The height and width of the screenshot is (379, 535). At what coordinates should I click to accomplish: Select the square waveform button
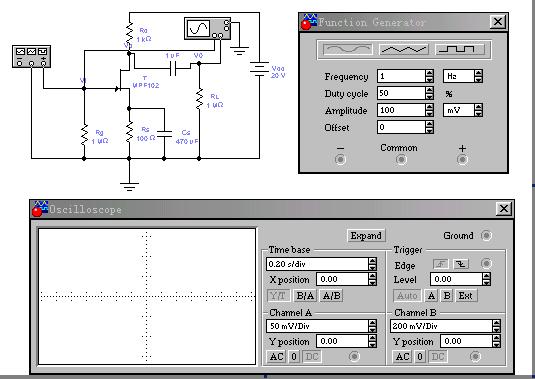(460, 50)
